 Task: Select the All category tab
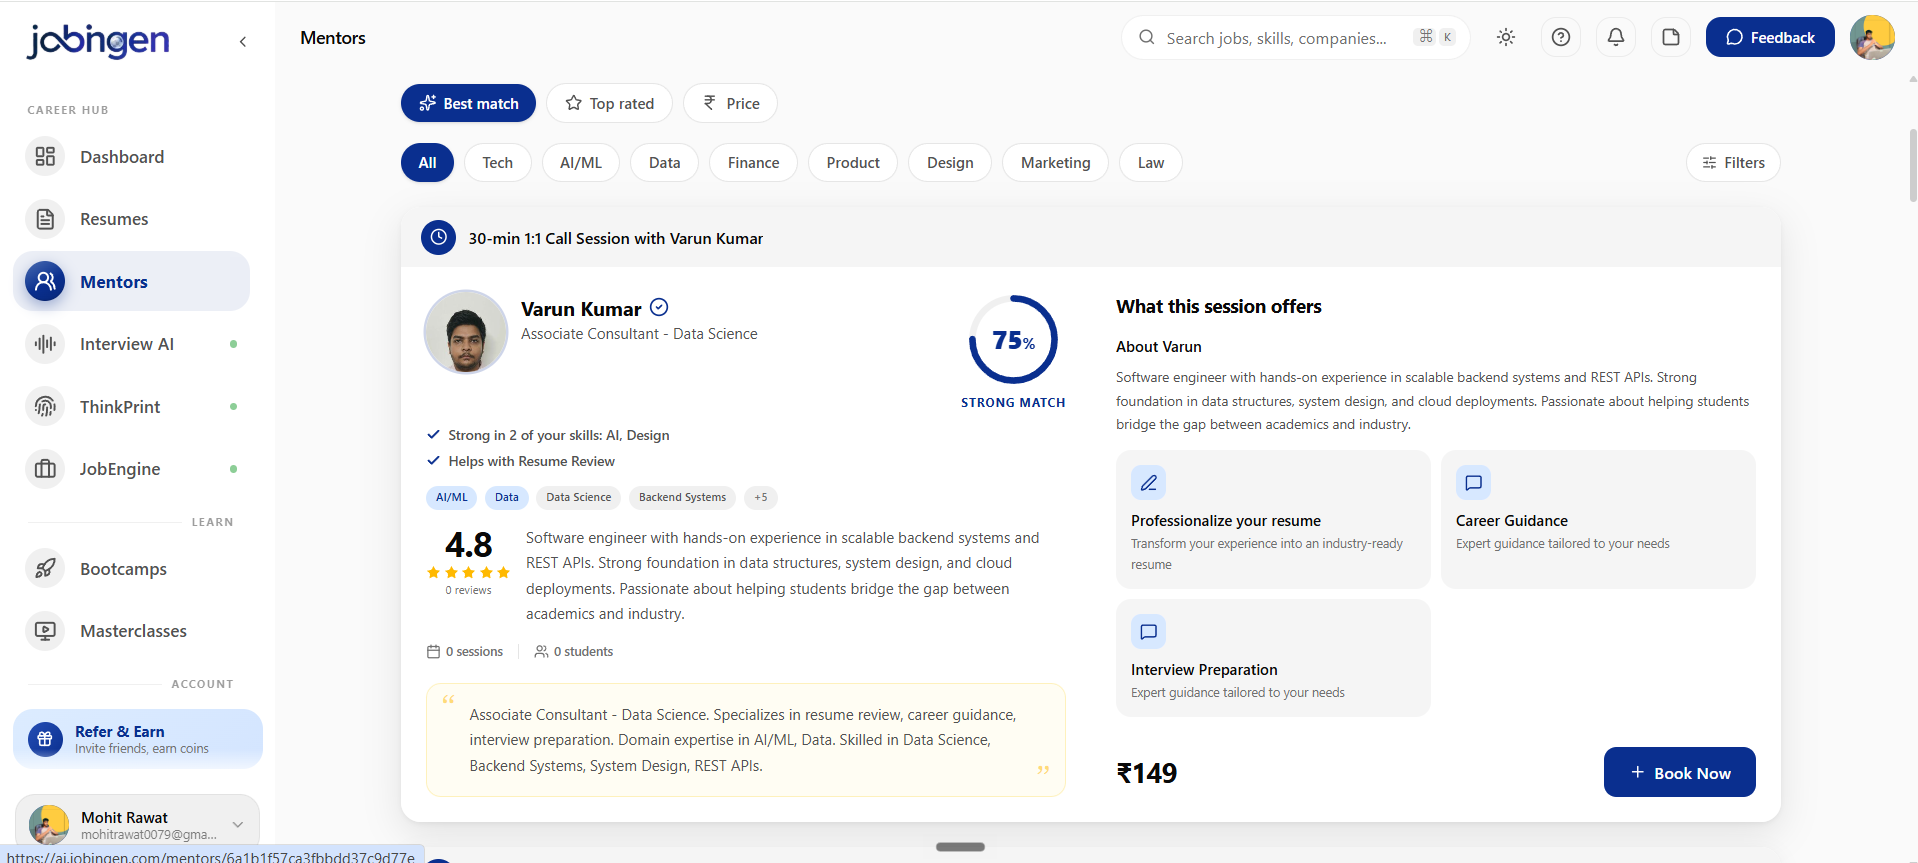click(x=427, y=162)
